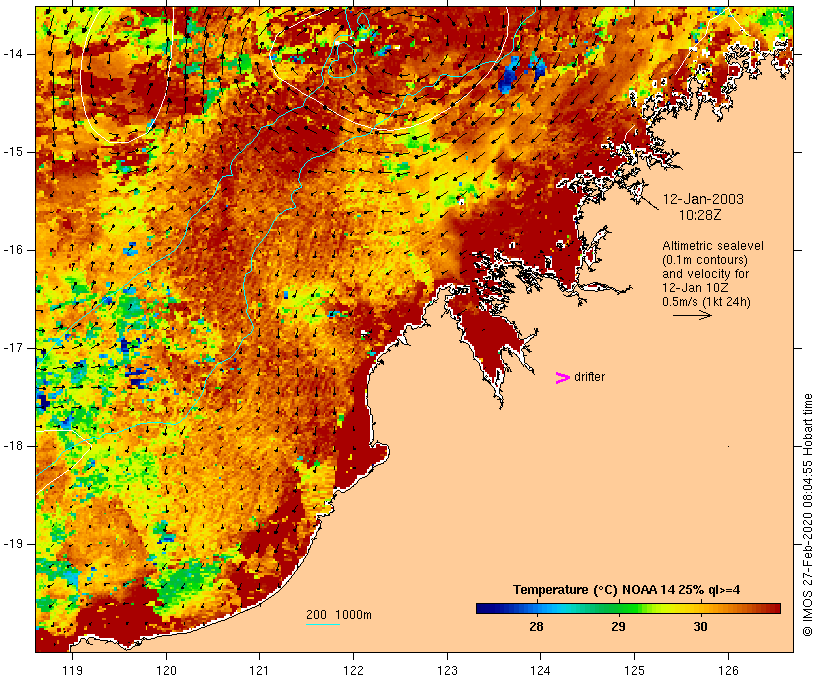The width and height of the screenshot is (820, 680).
Task: Click the 125 longitude axis label
Action: pos(634,670)
